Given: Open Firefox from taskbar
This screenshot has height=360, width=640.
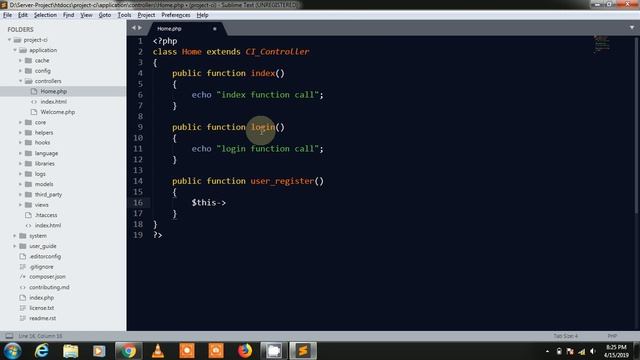Looking at the screenshot, I should coord(245,351).
